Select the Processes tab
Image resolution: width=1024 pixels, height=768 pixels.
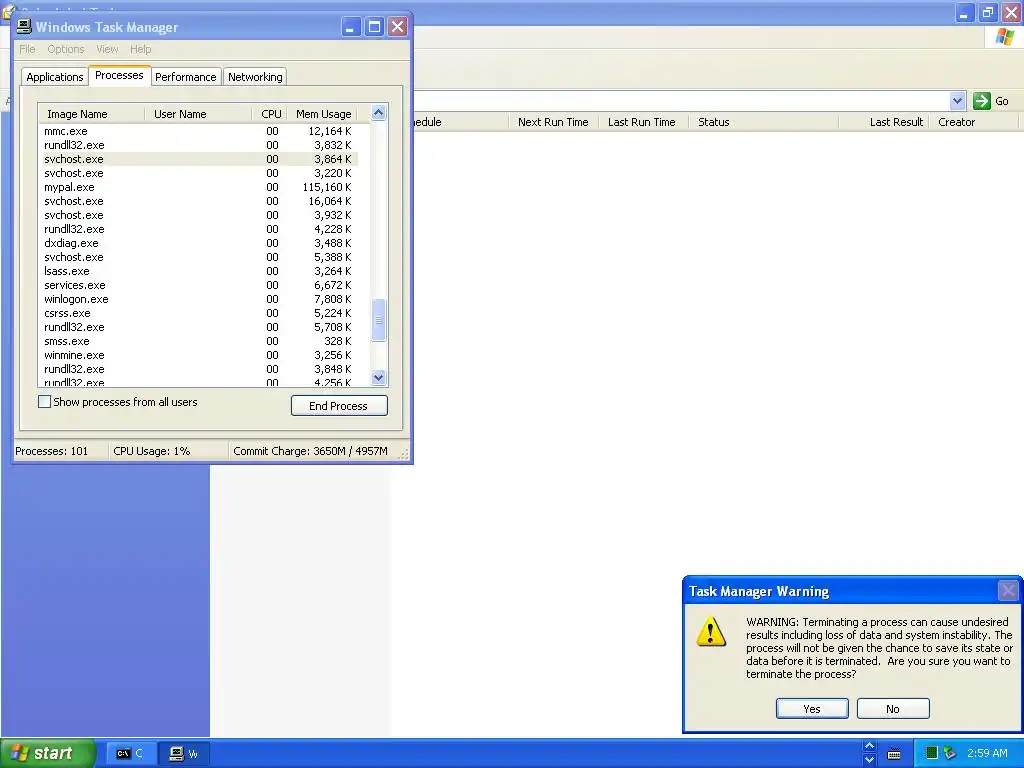(119, 75)
